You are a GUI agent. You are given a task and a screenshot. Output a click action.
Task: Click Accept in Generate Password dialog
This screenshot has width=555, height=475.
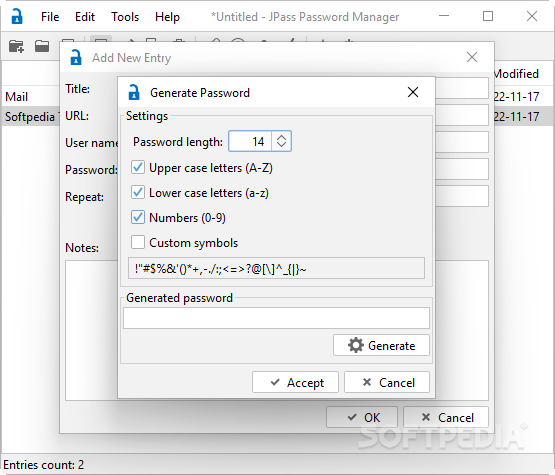click(295, 382)
